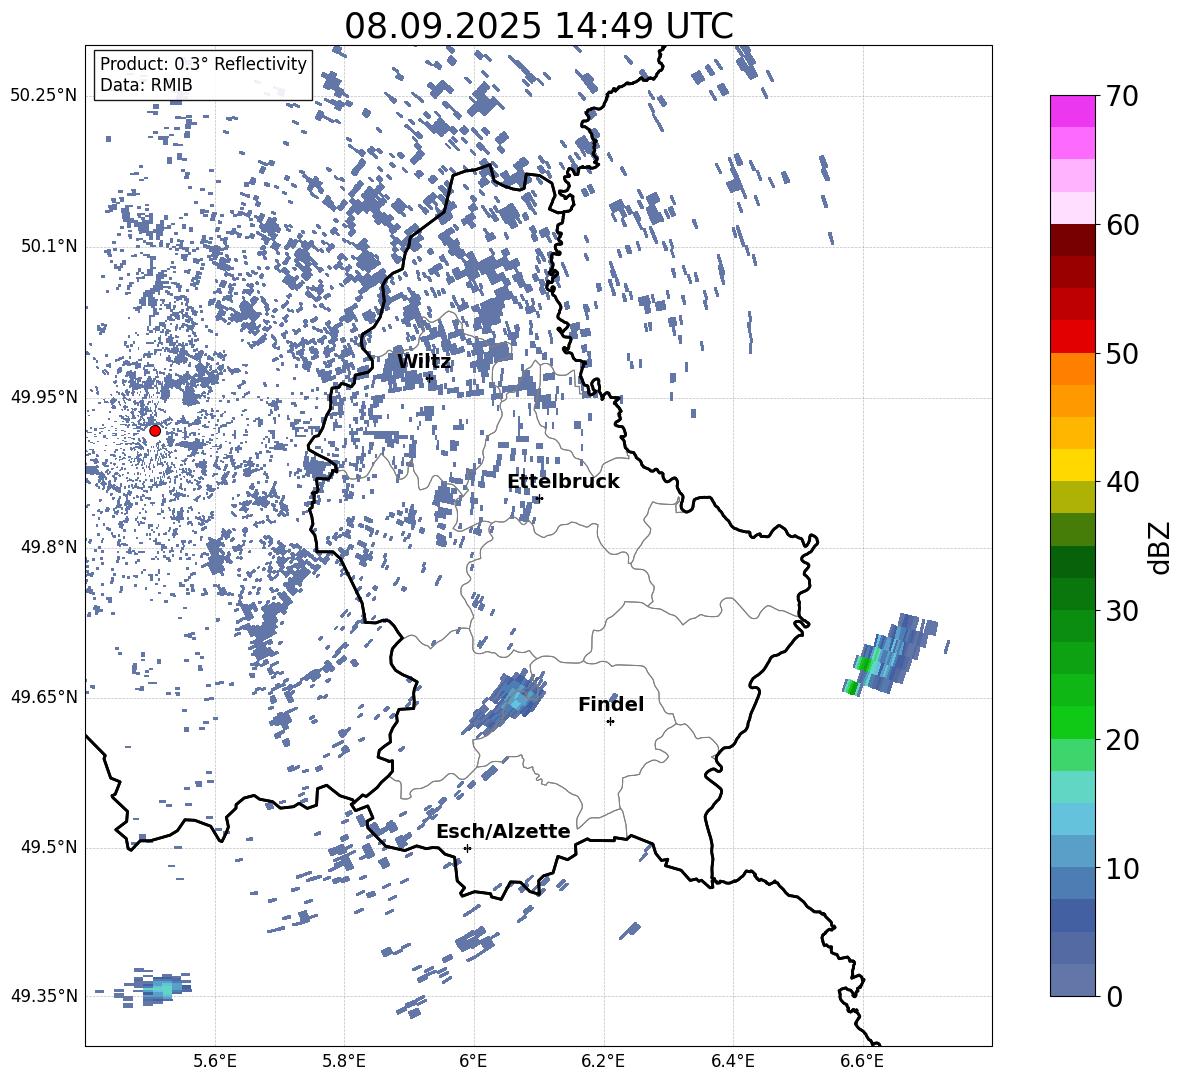Click the colorbar tick value 20
Screen dimensions: 1184x1081
pyautogui.click(x=1122, y=739)
